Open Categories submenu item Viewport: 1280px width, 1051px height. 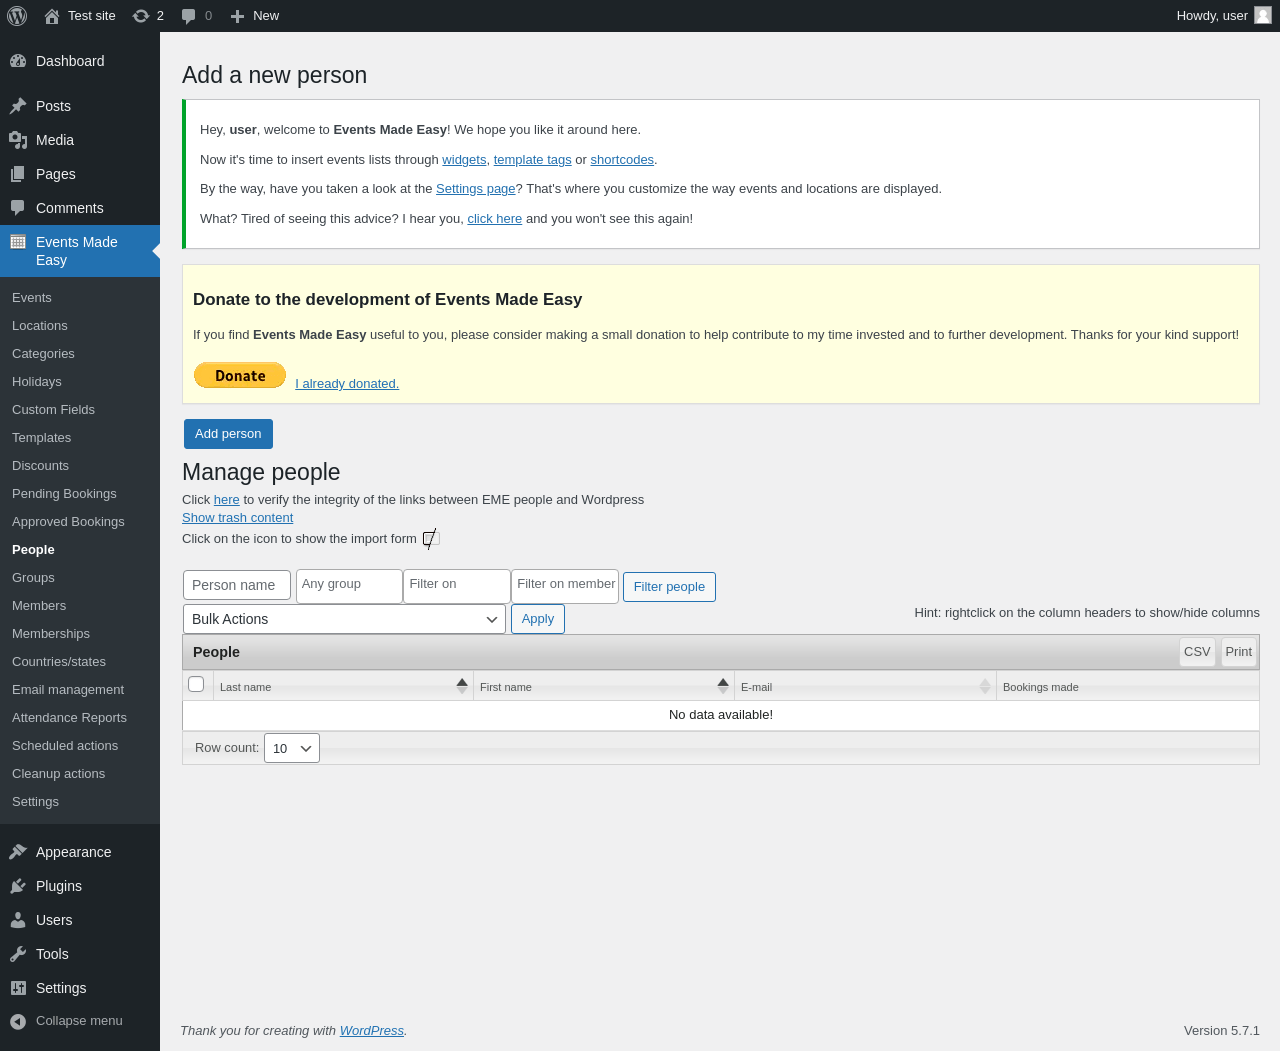tap(43, 354)
